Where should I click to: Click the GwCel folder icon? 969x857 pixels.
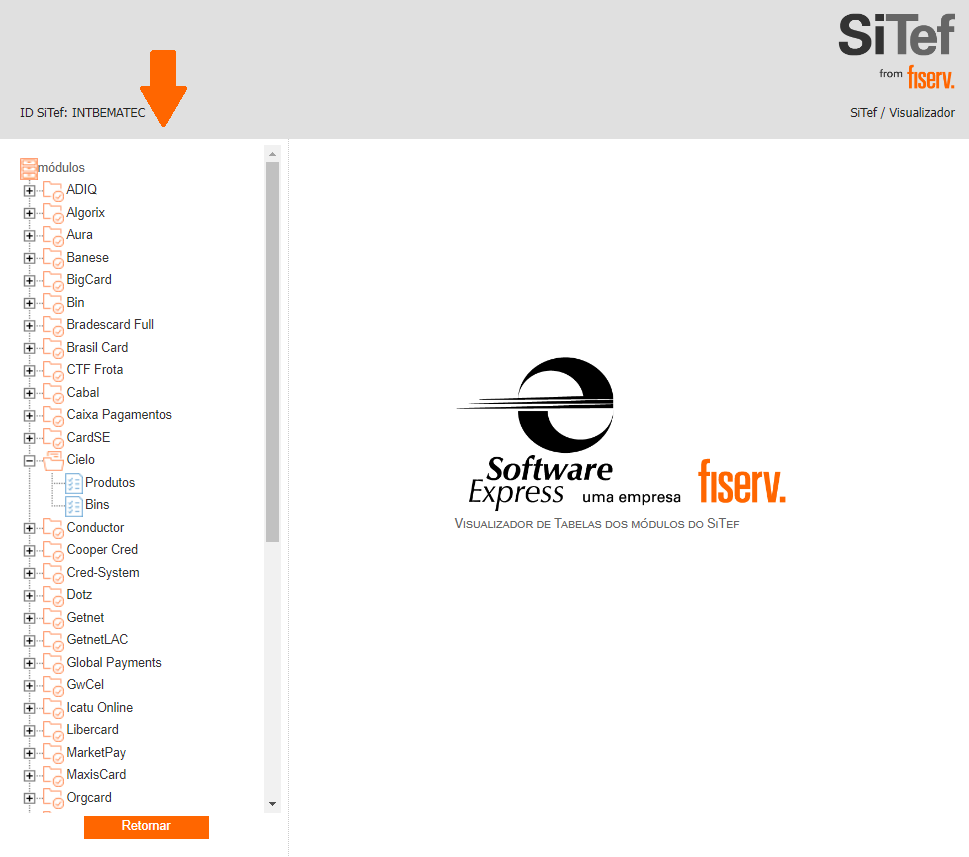pyautogui.click(x=53, y=687)
